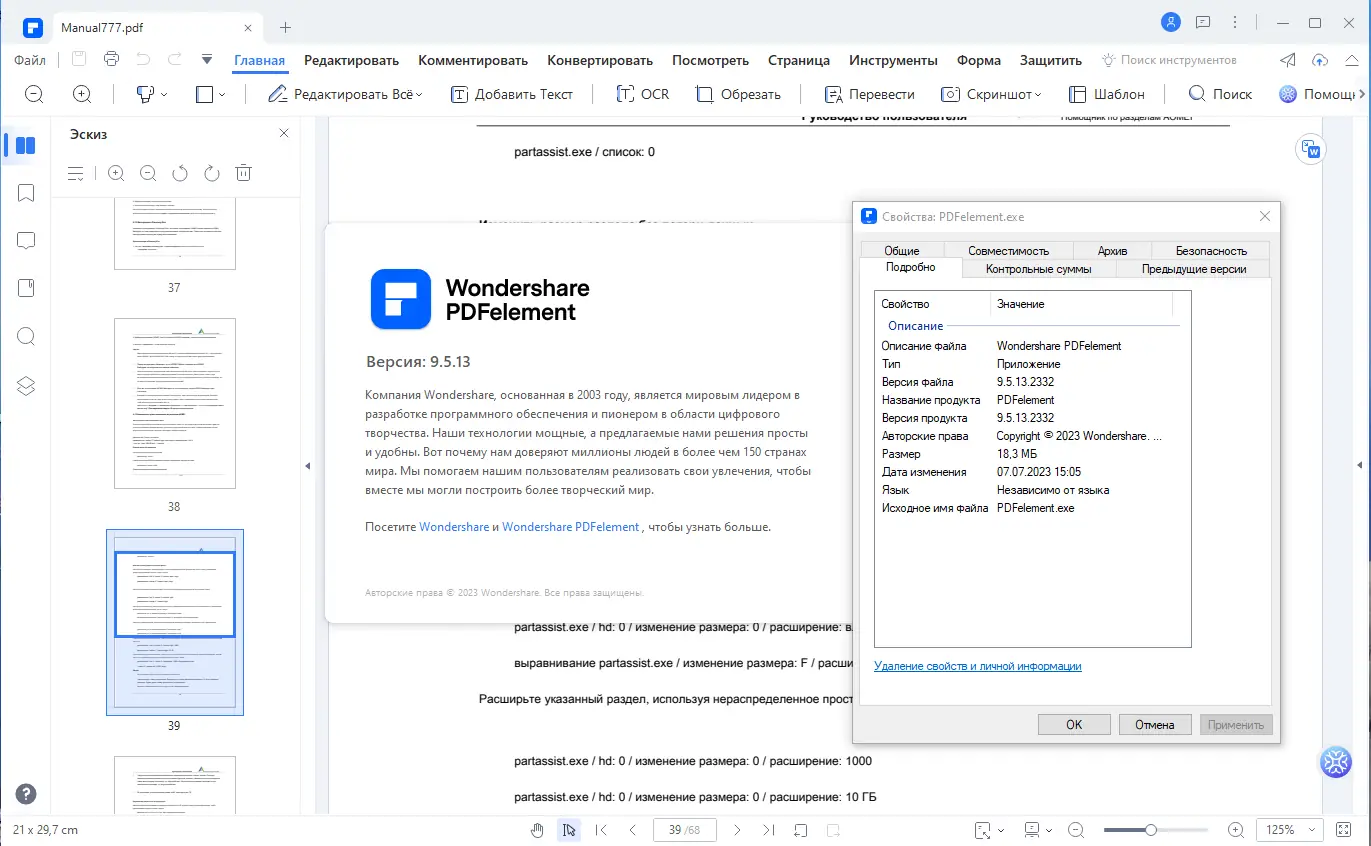Click the print icon in the quick access bar
This screenshot has width=1371, height=846.
pos(111,59)
